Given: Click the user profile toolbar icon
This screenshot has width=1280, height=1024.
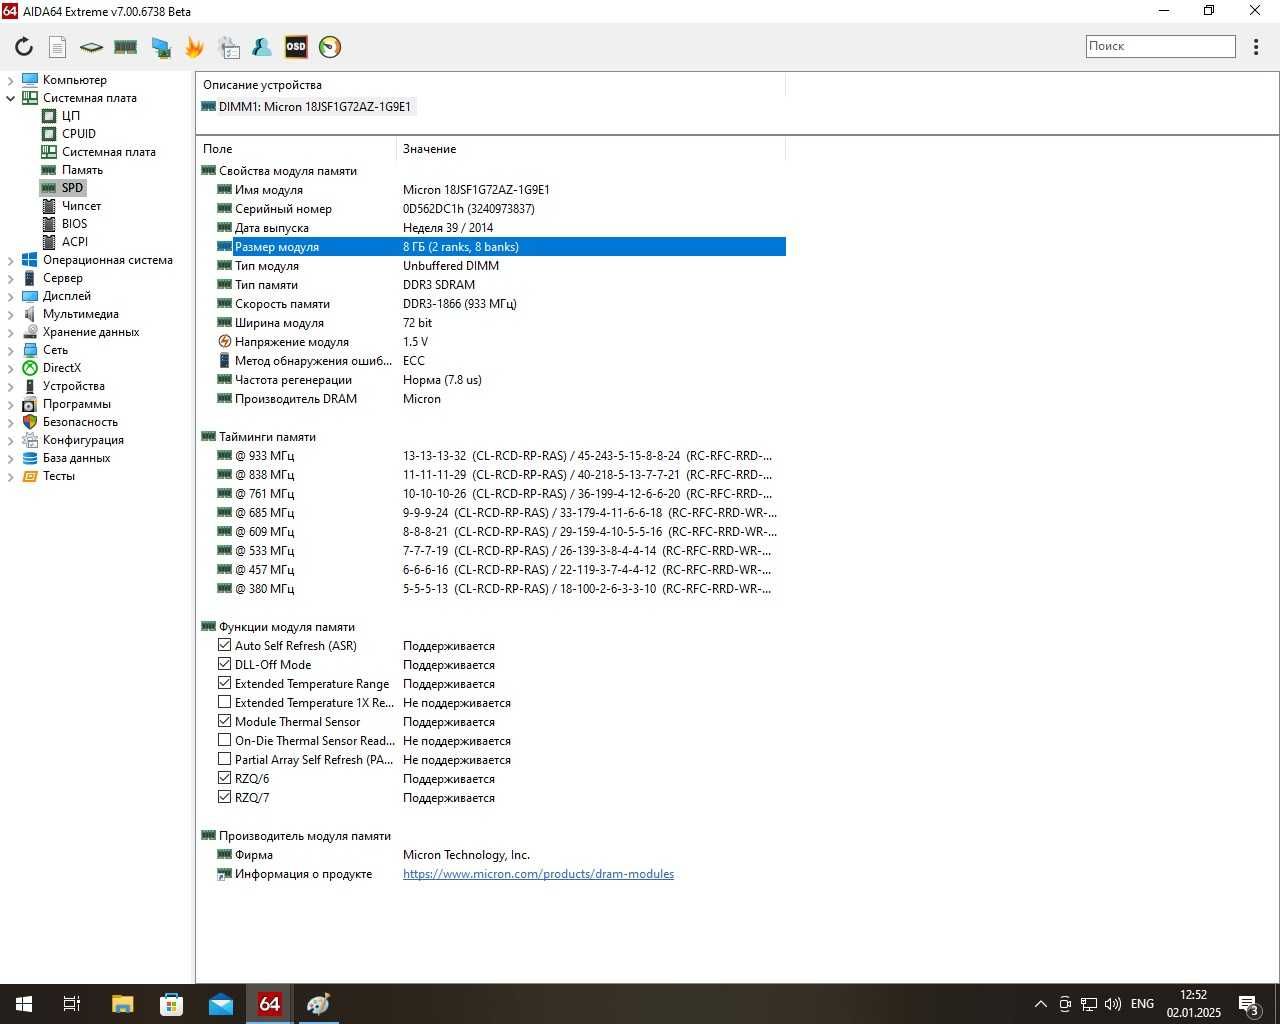Looking at the screenshot, I should point(262,46).
